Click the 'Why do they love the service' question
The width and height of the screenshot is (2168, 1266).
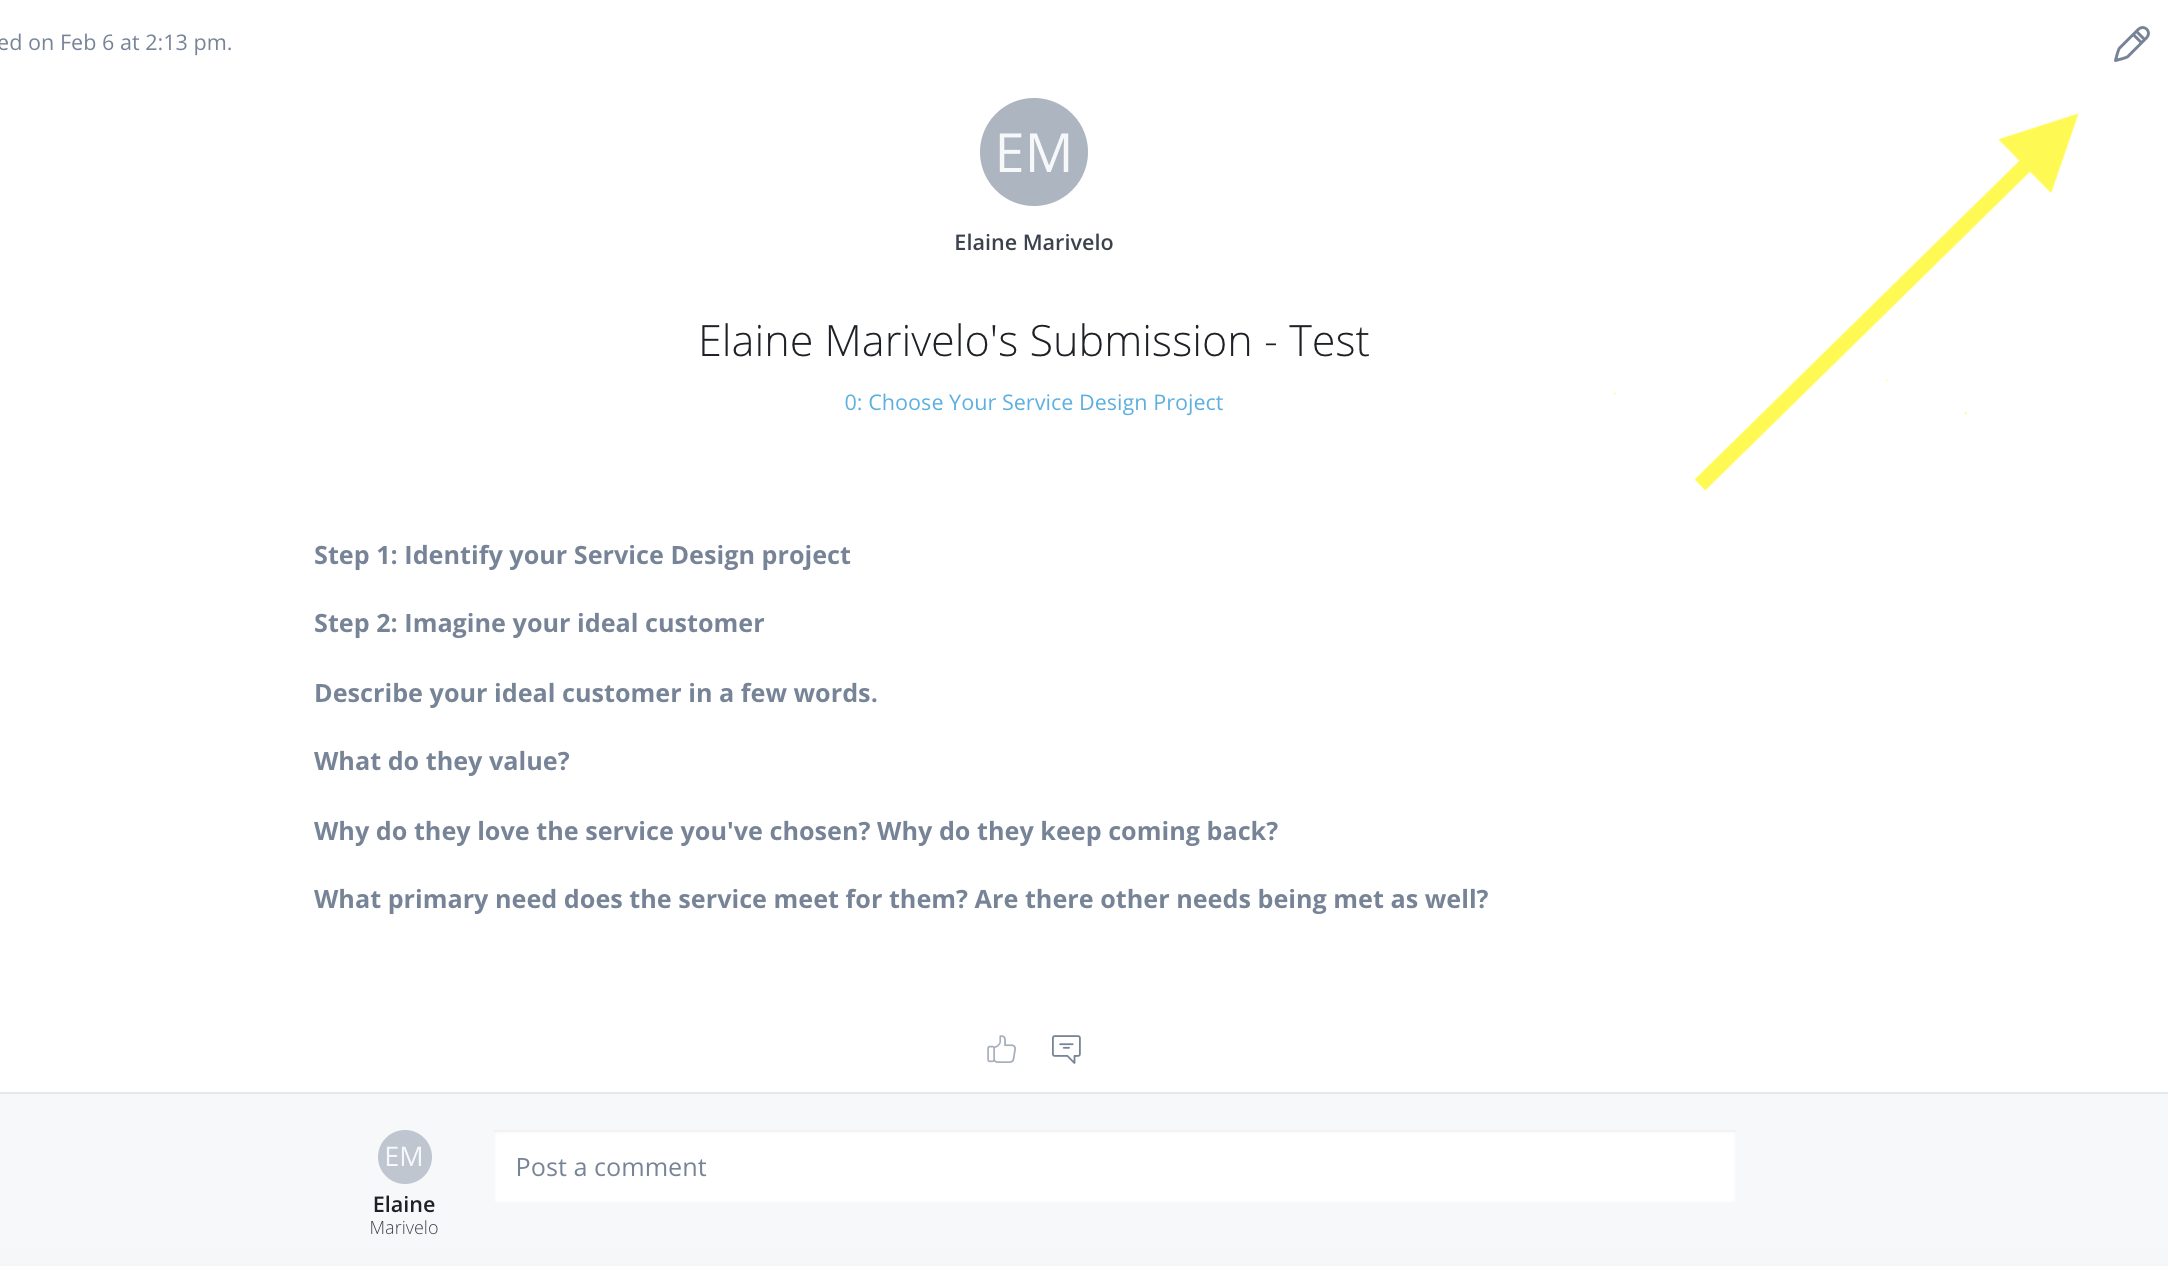point(796,831)
